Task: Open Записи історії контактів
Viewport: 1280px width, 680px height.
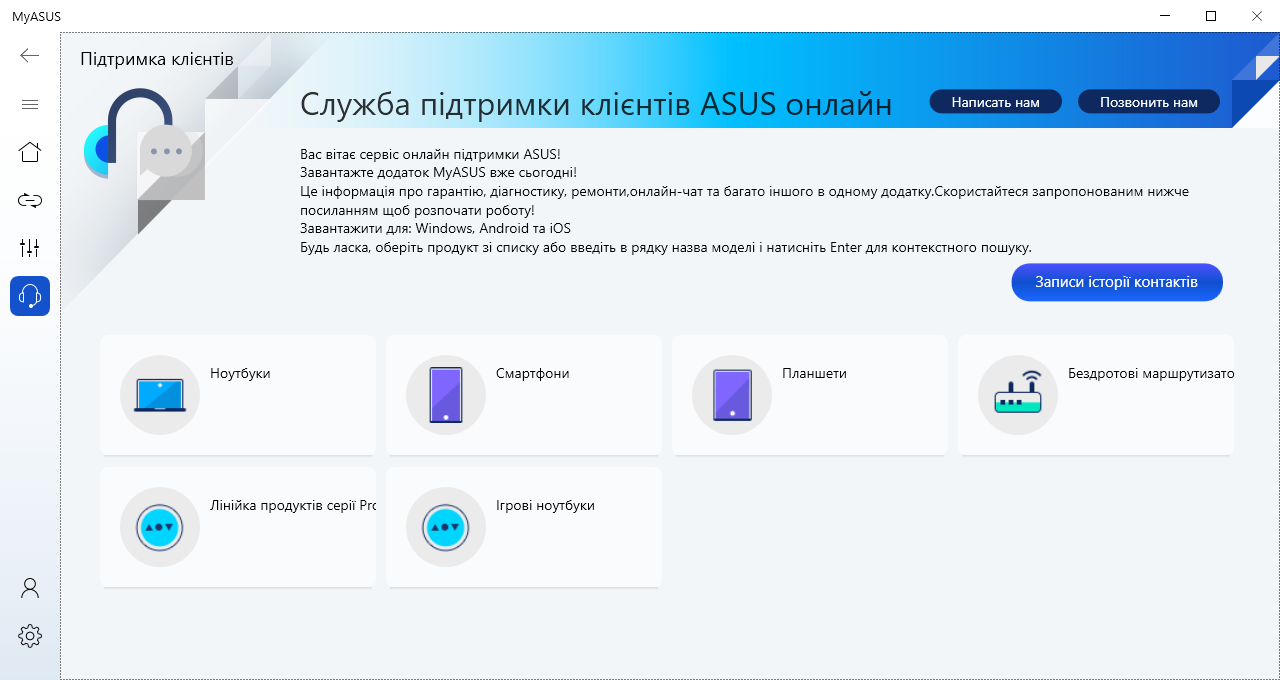Action: pos(1117,282)
